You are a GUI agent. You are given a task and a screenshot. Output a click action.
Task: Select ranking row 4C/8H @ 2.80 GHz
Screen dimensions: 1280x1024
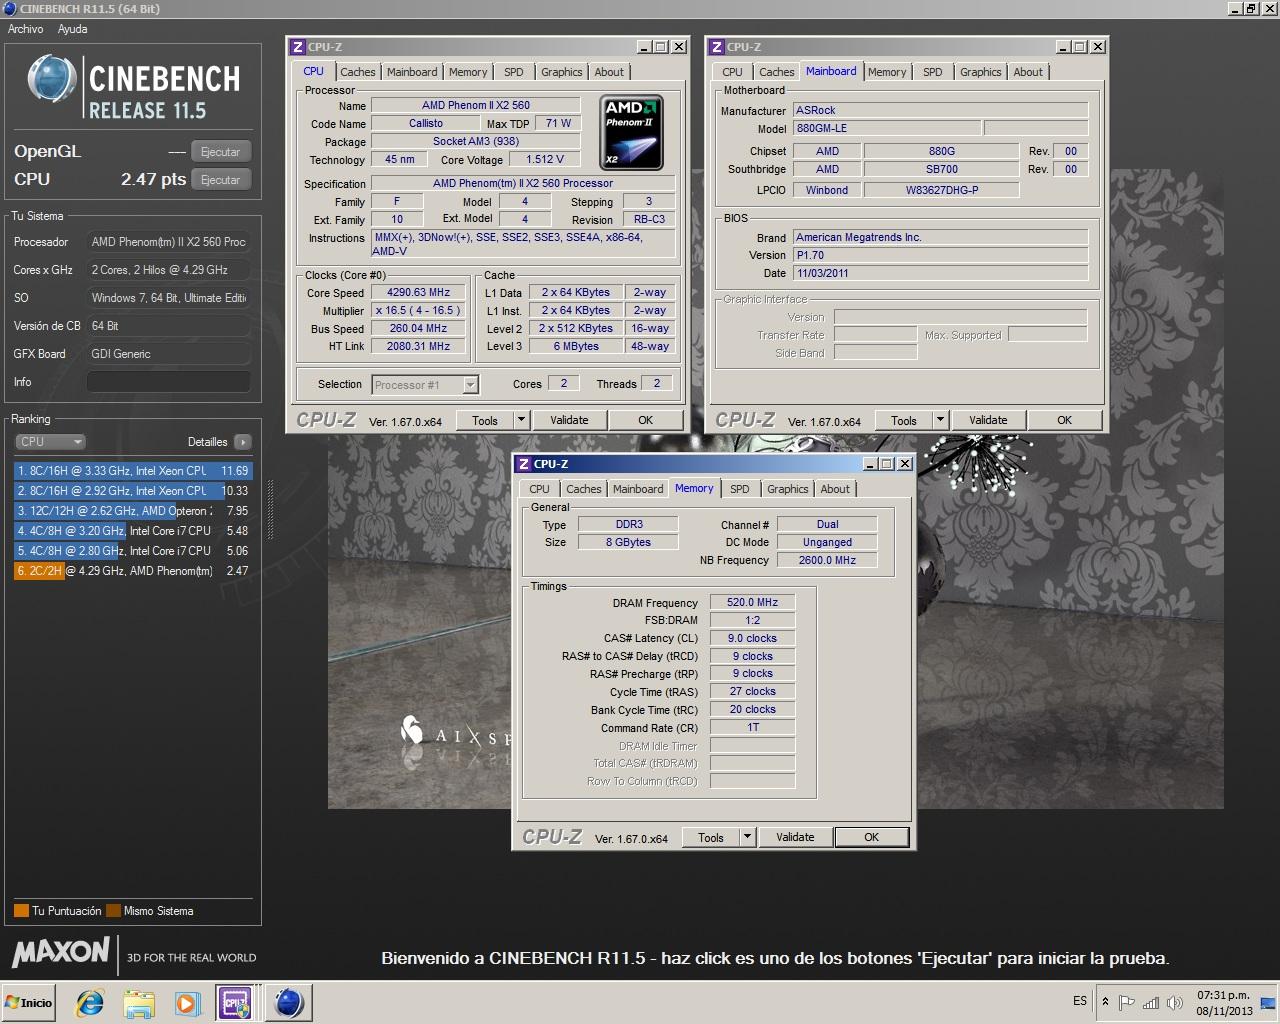pyautogui.click(x=132, y=551)
